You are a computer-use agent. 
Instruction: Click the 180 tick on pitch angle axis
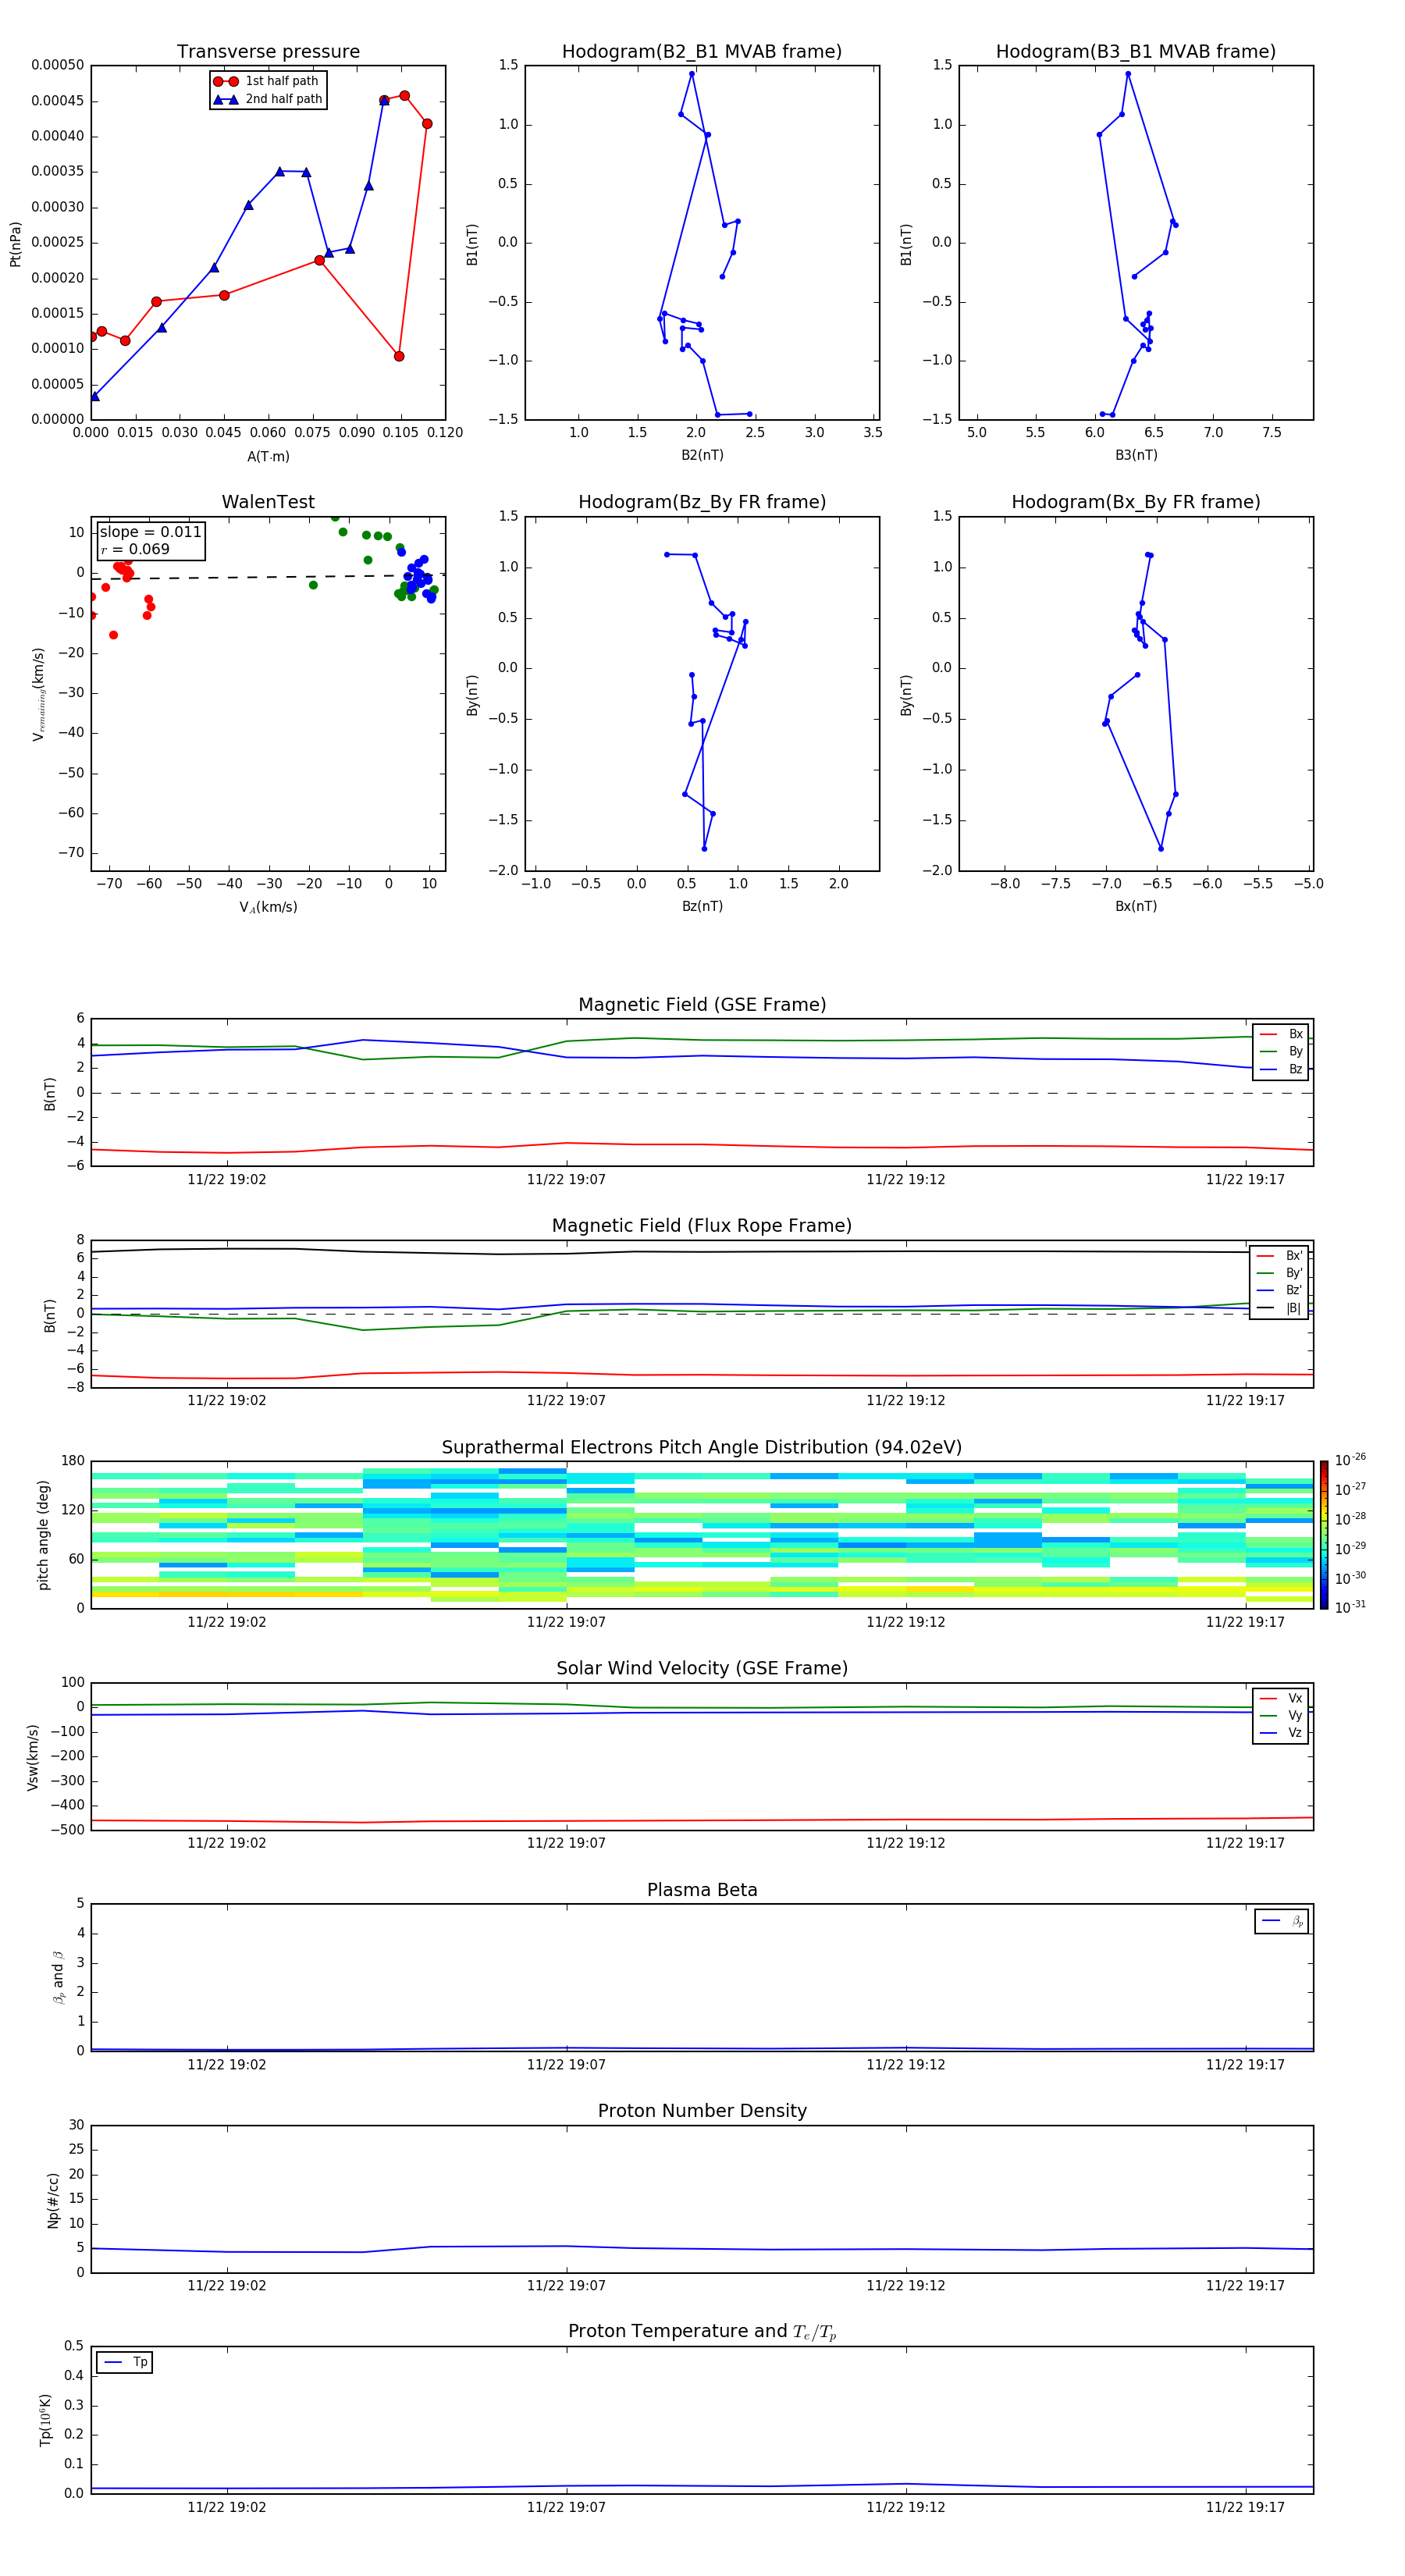73,1461
